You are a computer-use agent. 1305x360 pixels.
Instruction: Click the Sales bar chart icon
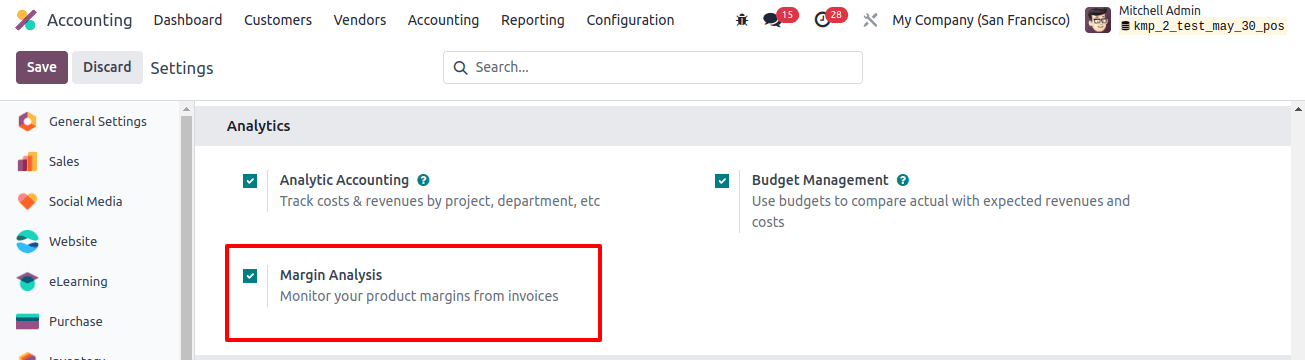click(x=28, y=162)
